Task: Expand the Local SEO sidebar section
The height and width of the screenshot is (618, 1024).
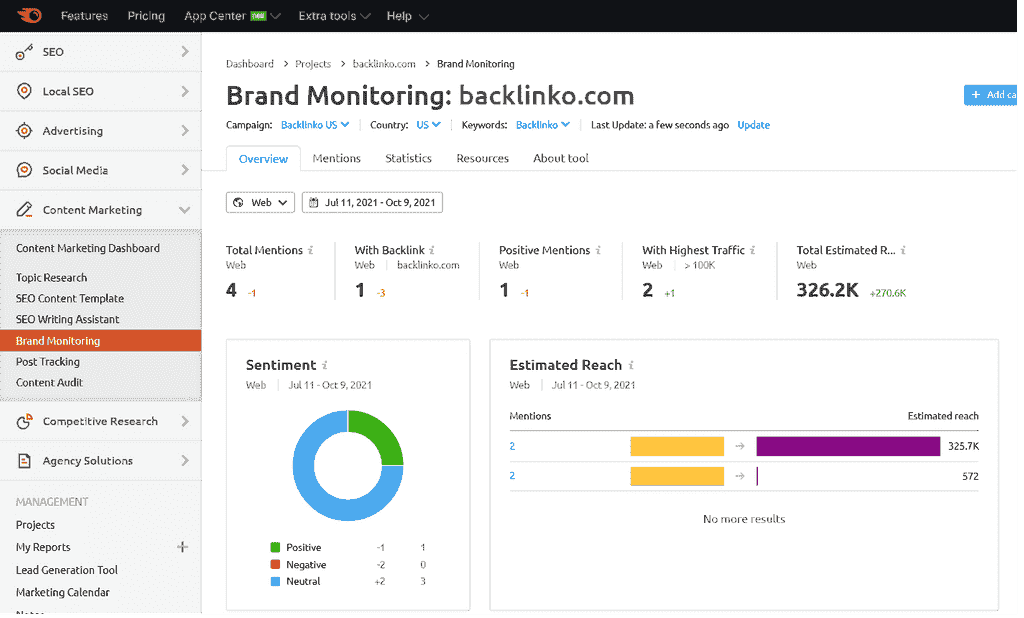Action: click(x=185, y=91)
